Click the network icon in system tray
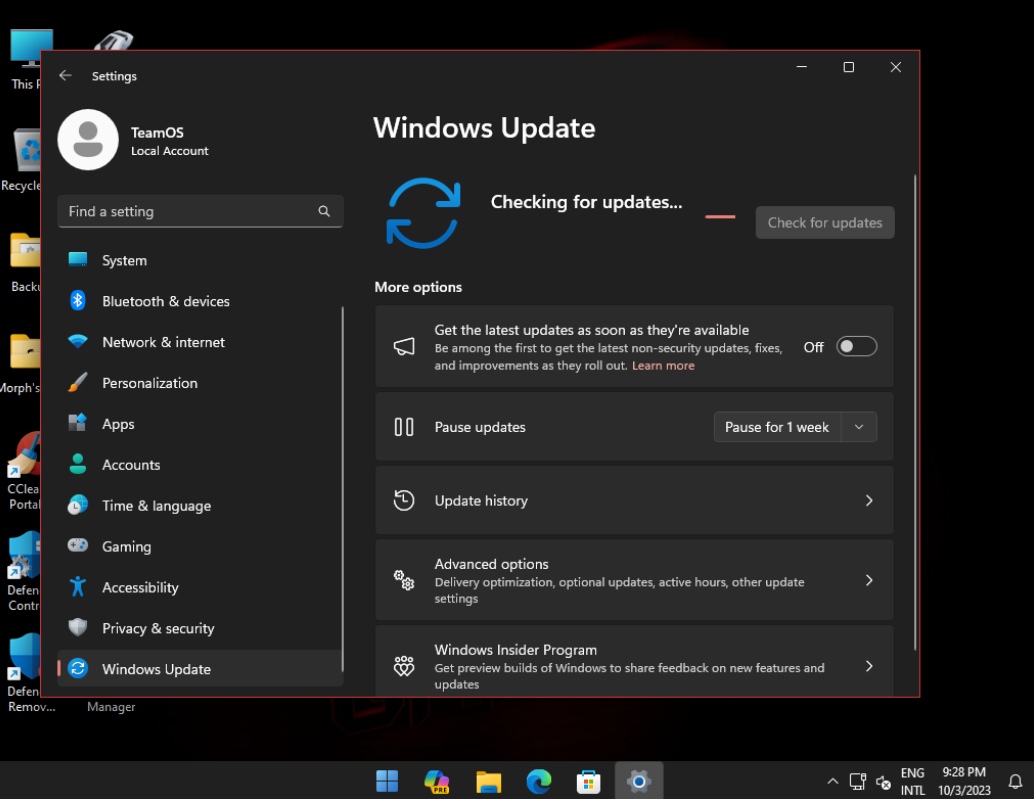The image size is (1034, 799). [x=857, y=782]
